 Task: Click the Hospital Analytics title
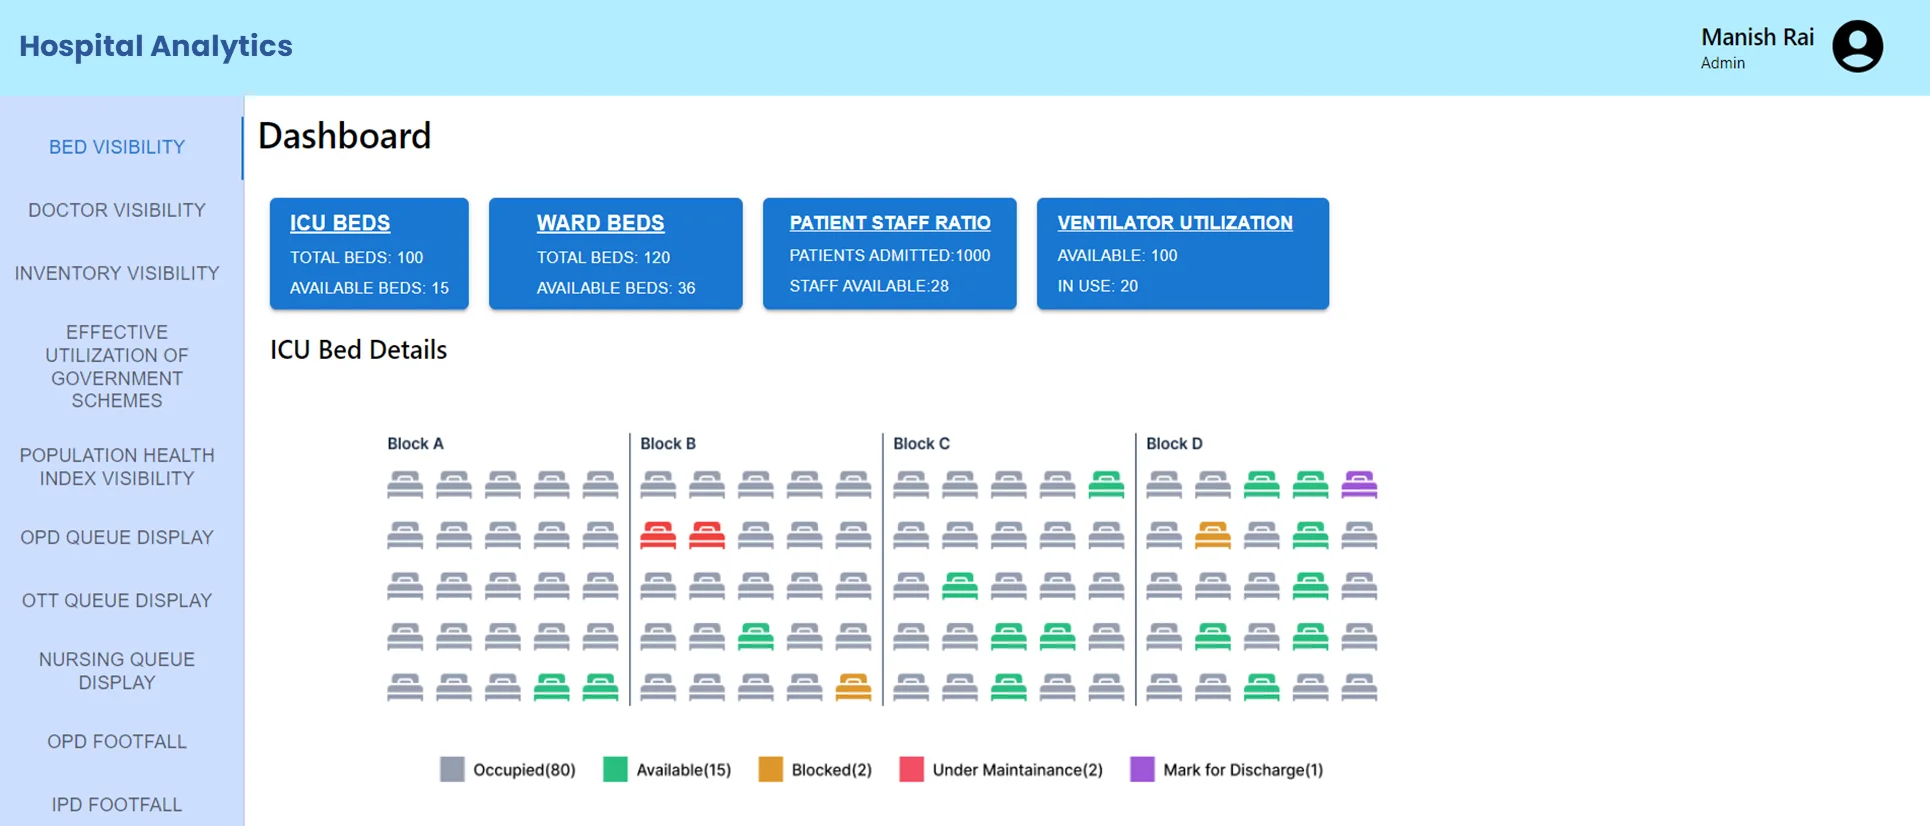pyautogui.click(x=156, y=46)
